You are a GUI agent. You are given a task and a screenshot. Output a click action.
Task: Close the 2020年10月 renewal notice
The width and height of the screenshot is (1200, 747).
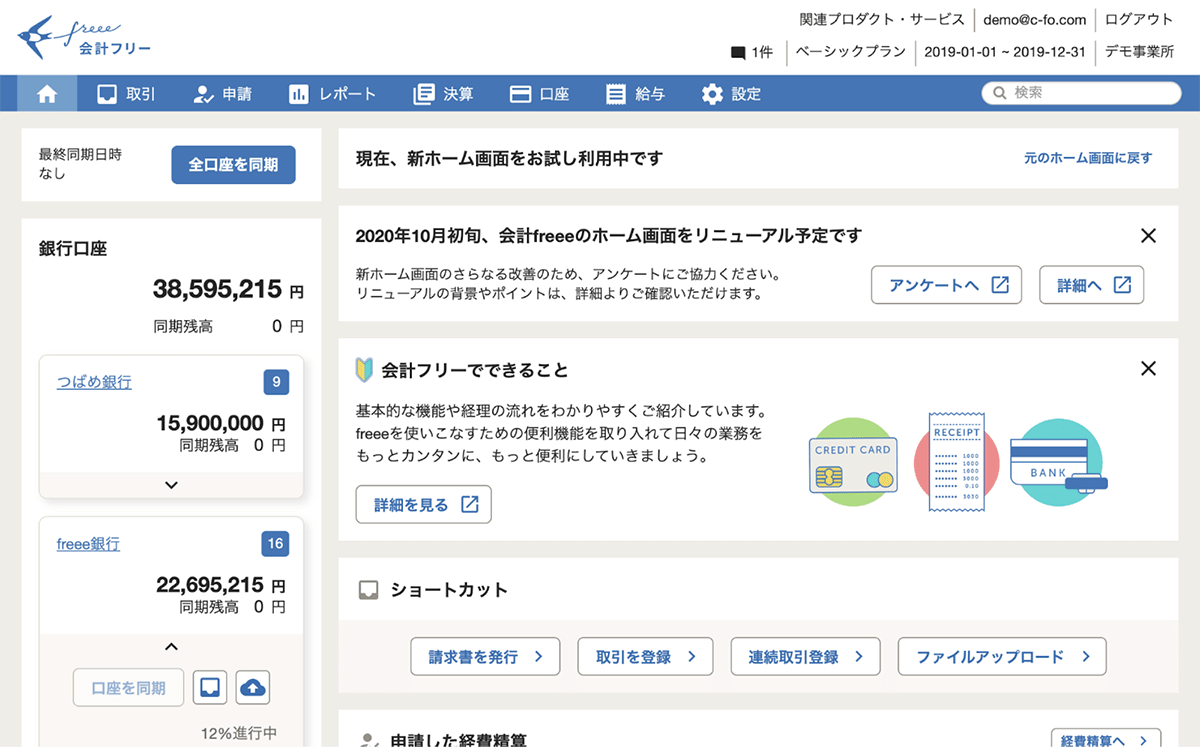[x=1148, y=236]
